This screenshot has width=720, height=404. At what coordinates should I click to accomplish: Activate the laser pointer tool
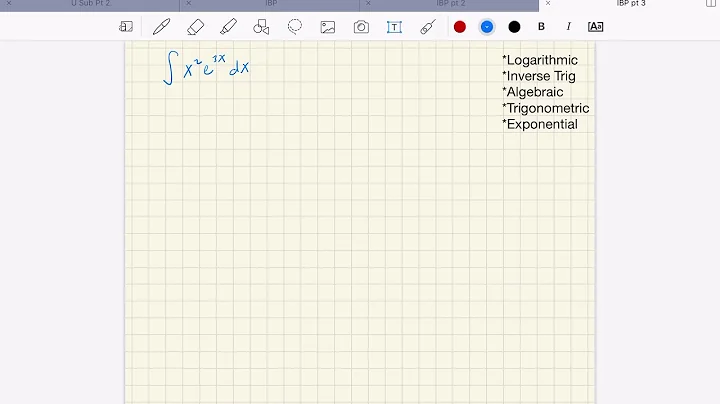pyautogui.click(x=428, y=27)
